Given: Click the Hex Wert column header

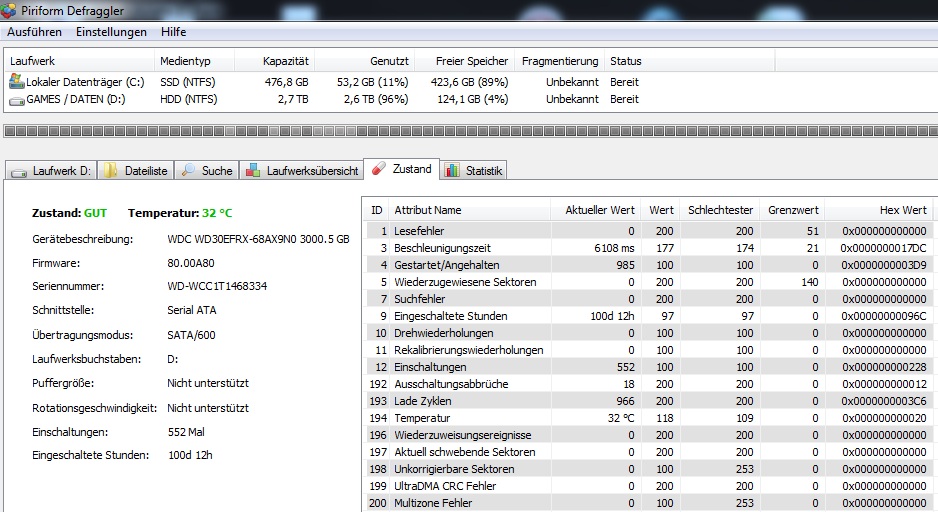Looking at the screenshot, I should pos(878,210).
